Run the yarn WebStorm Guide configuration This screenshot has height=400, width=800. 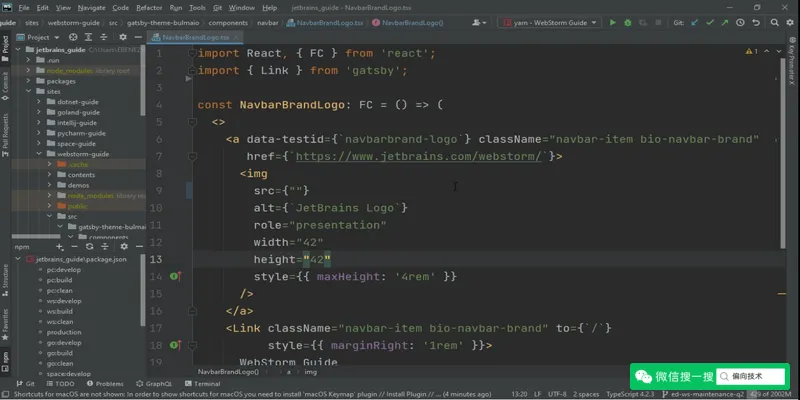coord(613,22)
